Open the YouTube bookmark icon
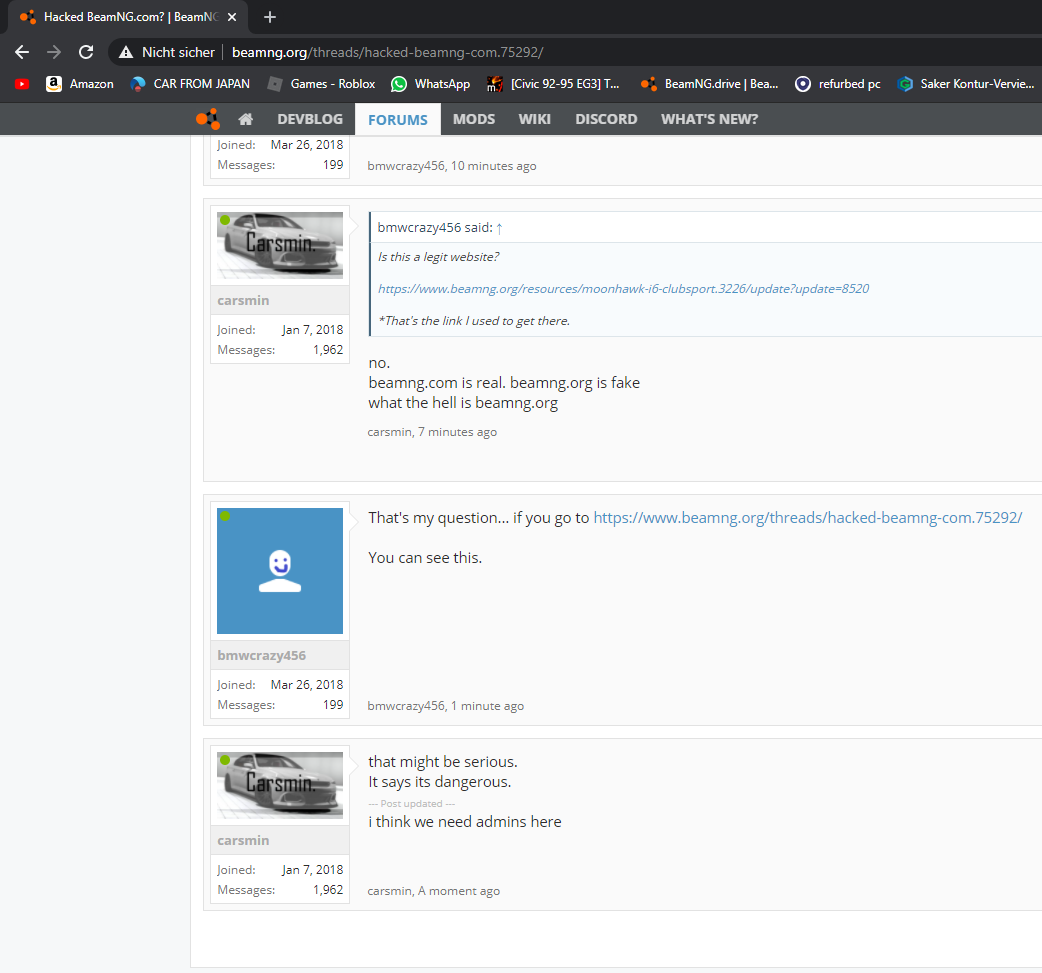The height and width of the screenshot is (973, 1042). click(22, 84)
